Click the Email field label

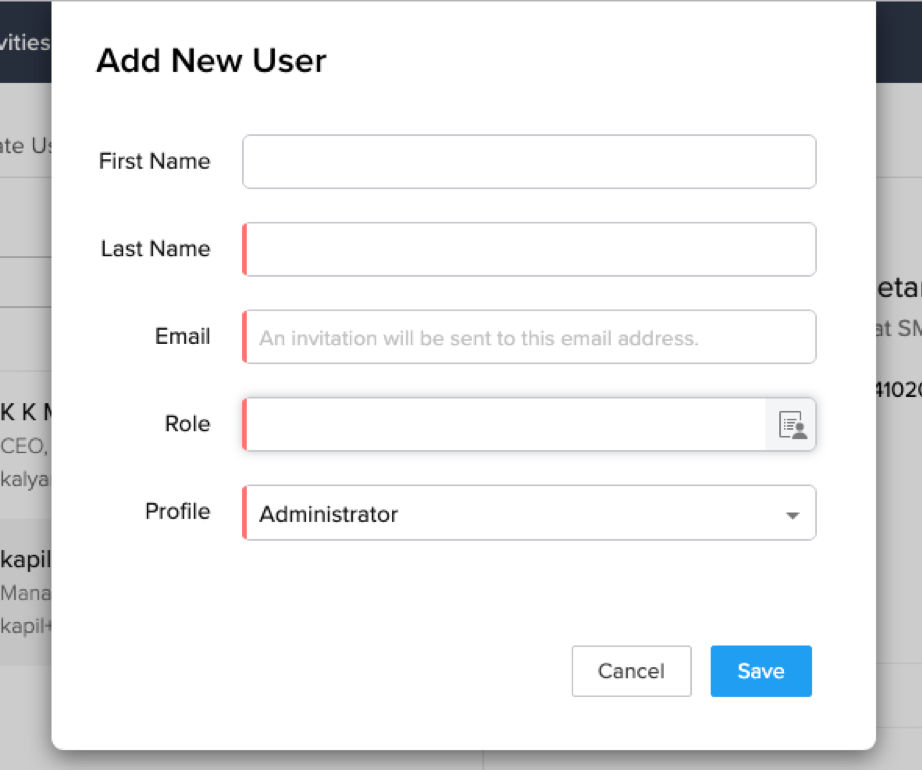pos(182,336)
